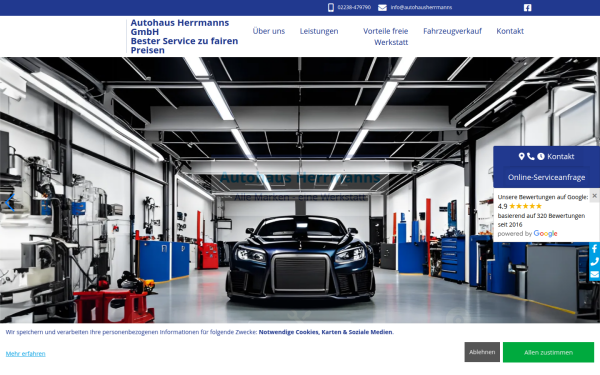The width and height of the screenshot is (600, 375).
Task: Open the Mehr erfahren link
Action: pyautogui.click(x=26, y=354)
